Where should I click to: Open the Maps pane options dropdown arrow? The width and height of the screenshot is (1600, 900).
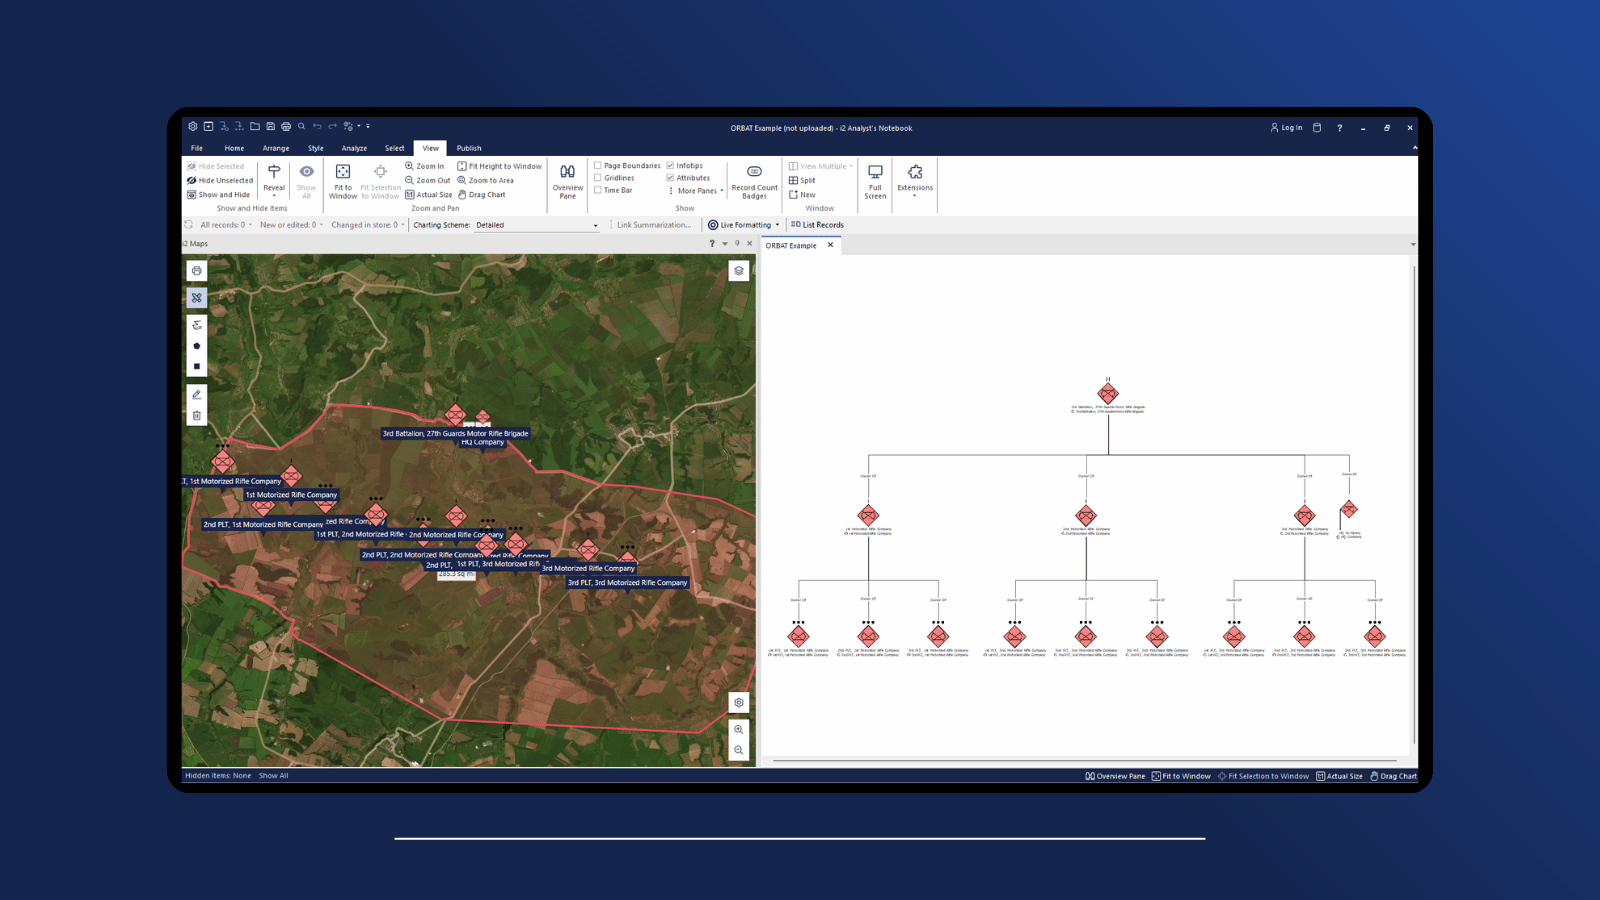[x=725, y=244]
